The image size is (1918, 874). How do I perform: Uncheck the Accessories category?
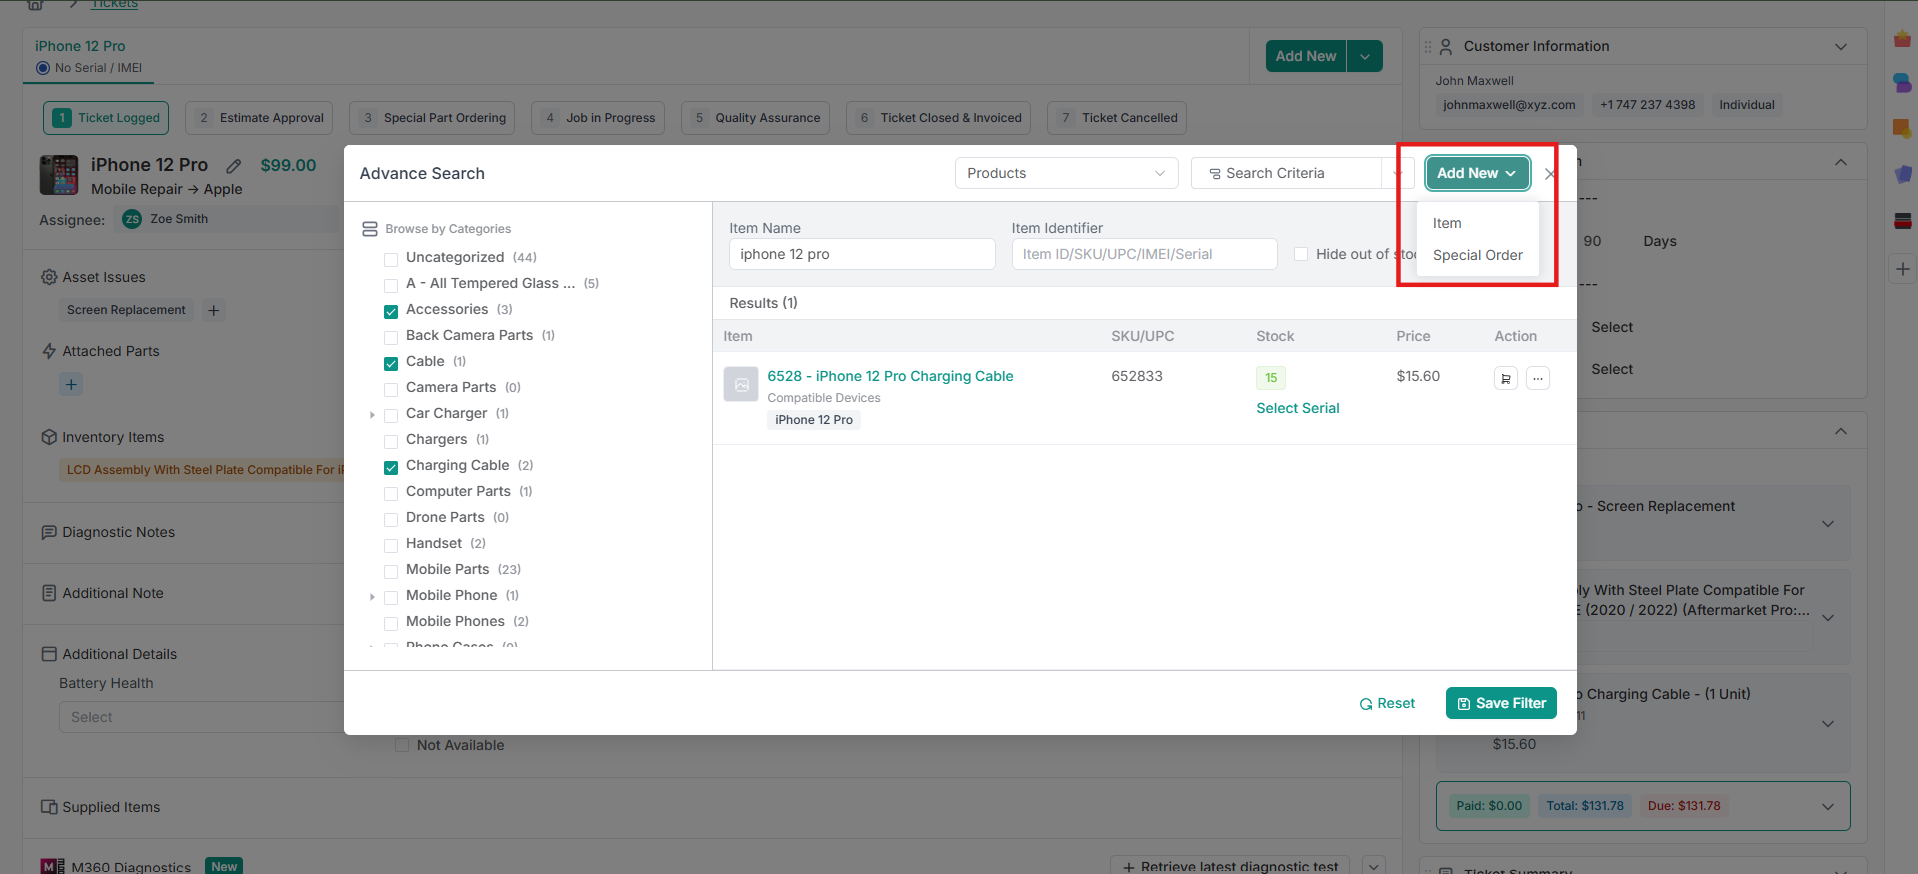(x=391, y=311)
